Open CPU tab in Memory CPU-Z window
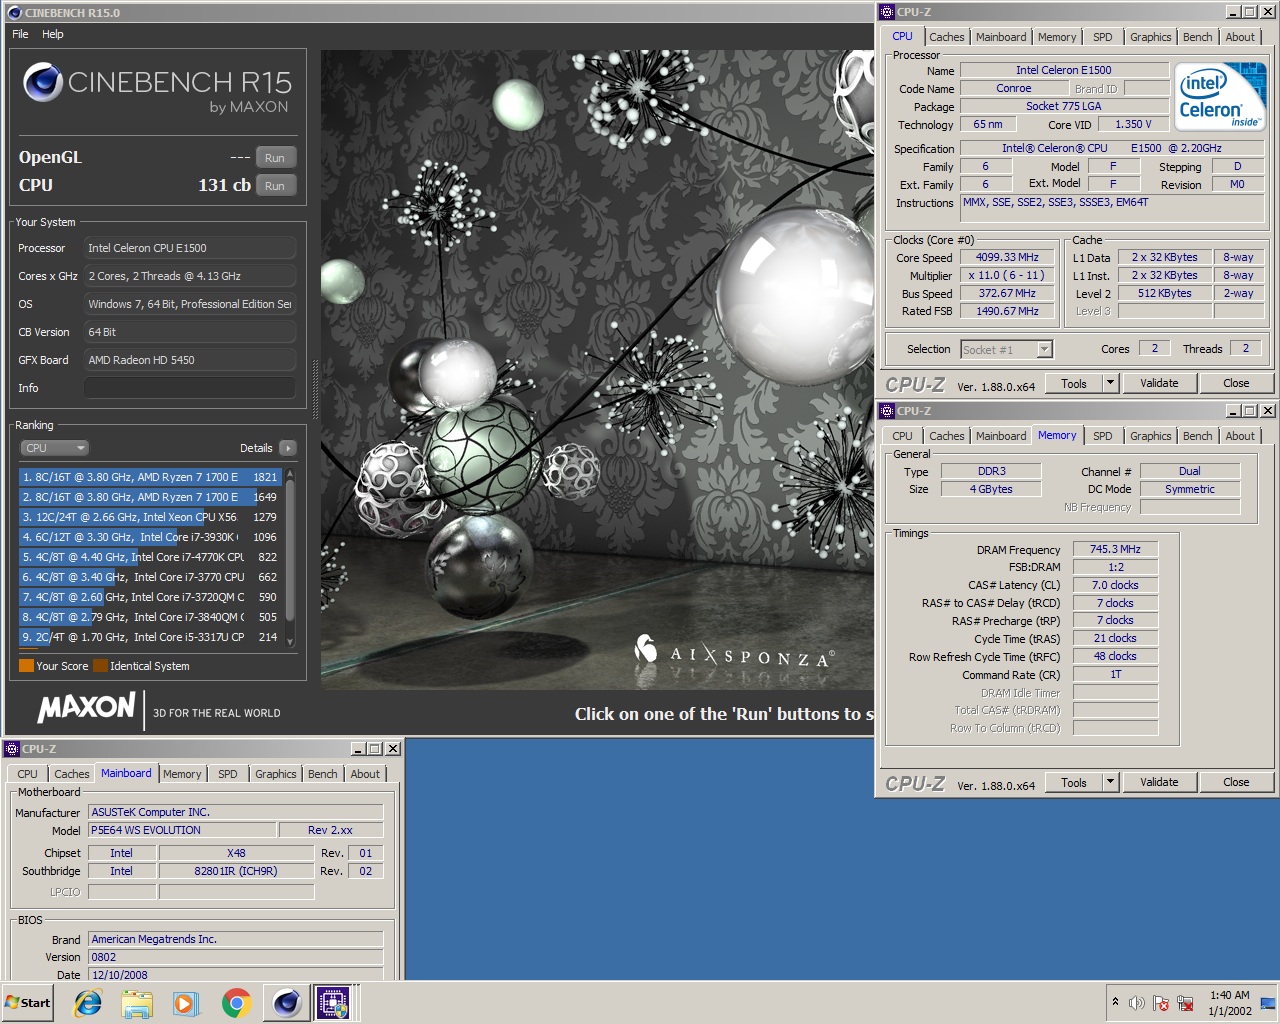 point(902,436)
